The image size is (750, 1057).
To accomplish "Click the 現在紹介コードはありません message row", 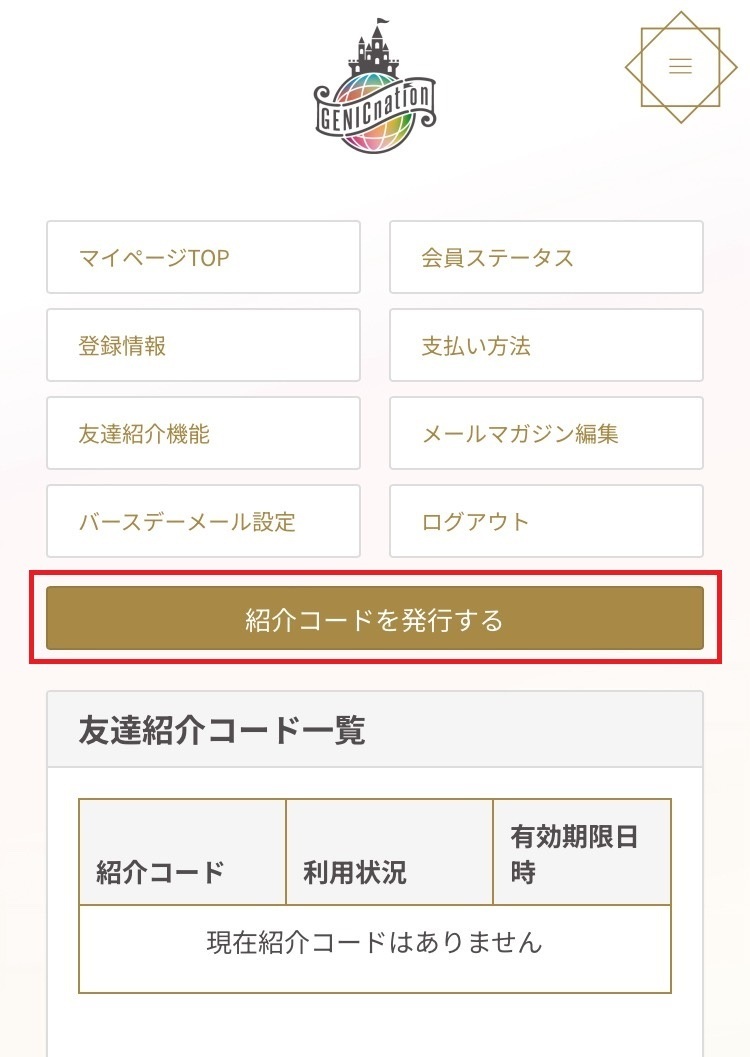I will click(x=375, y=942).
